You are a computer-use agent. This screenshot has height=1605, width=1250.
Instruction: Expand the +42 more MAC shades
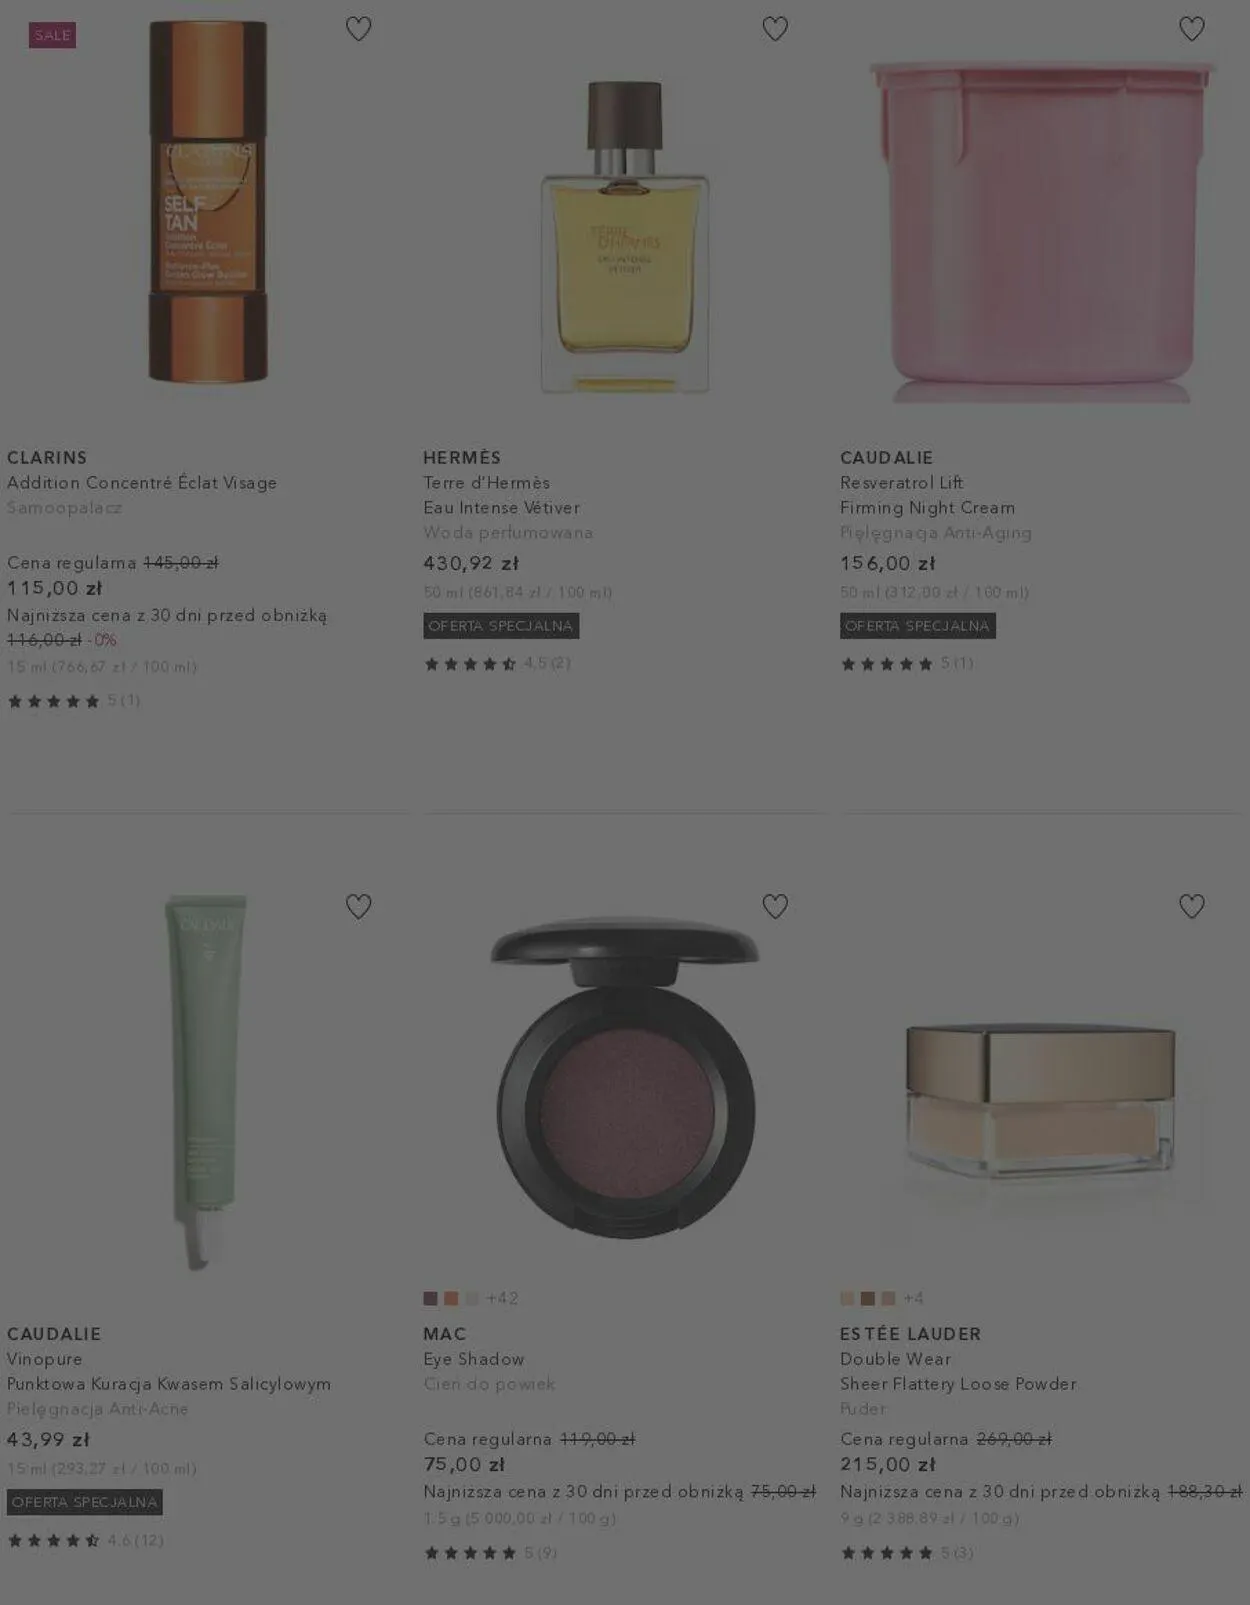click(502, 1298)
